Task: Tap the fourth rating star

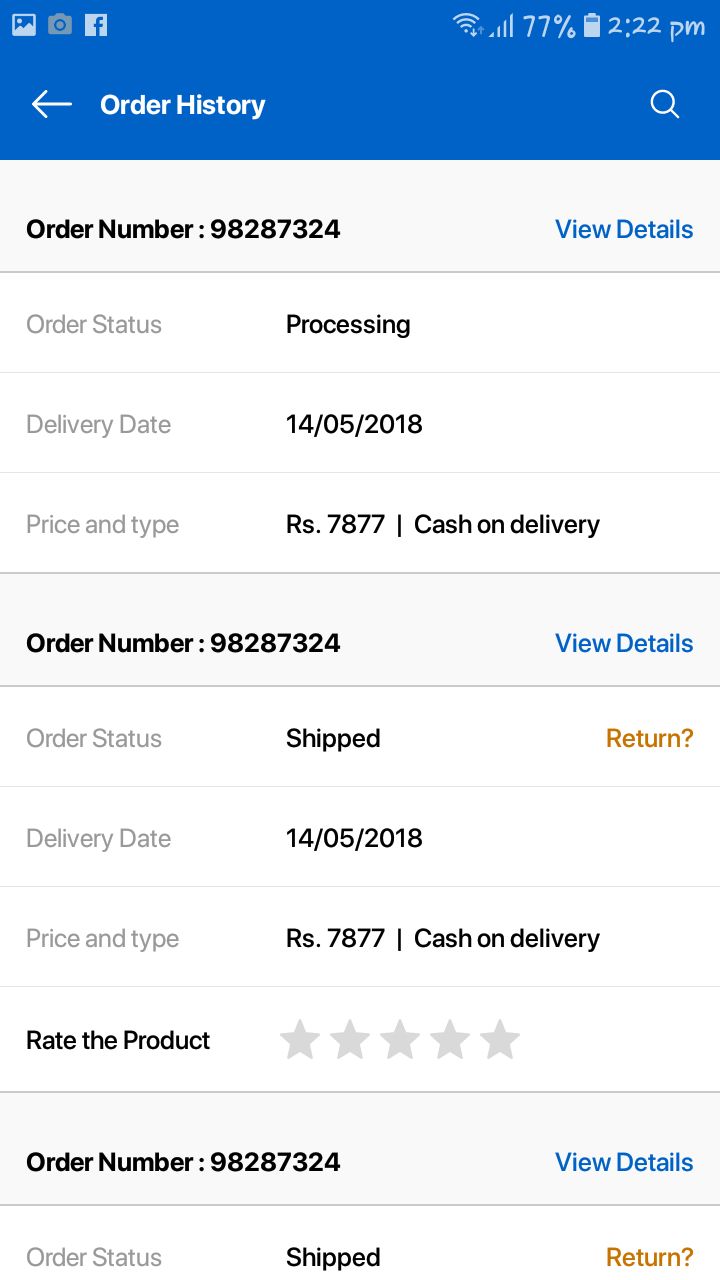Action: click(450, 1040)
